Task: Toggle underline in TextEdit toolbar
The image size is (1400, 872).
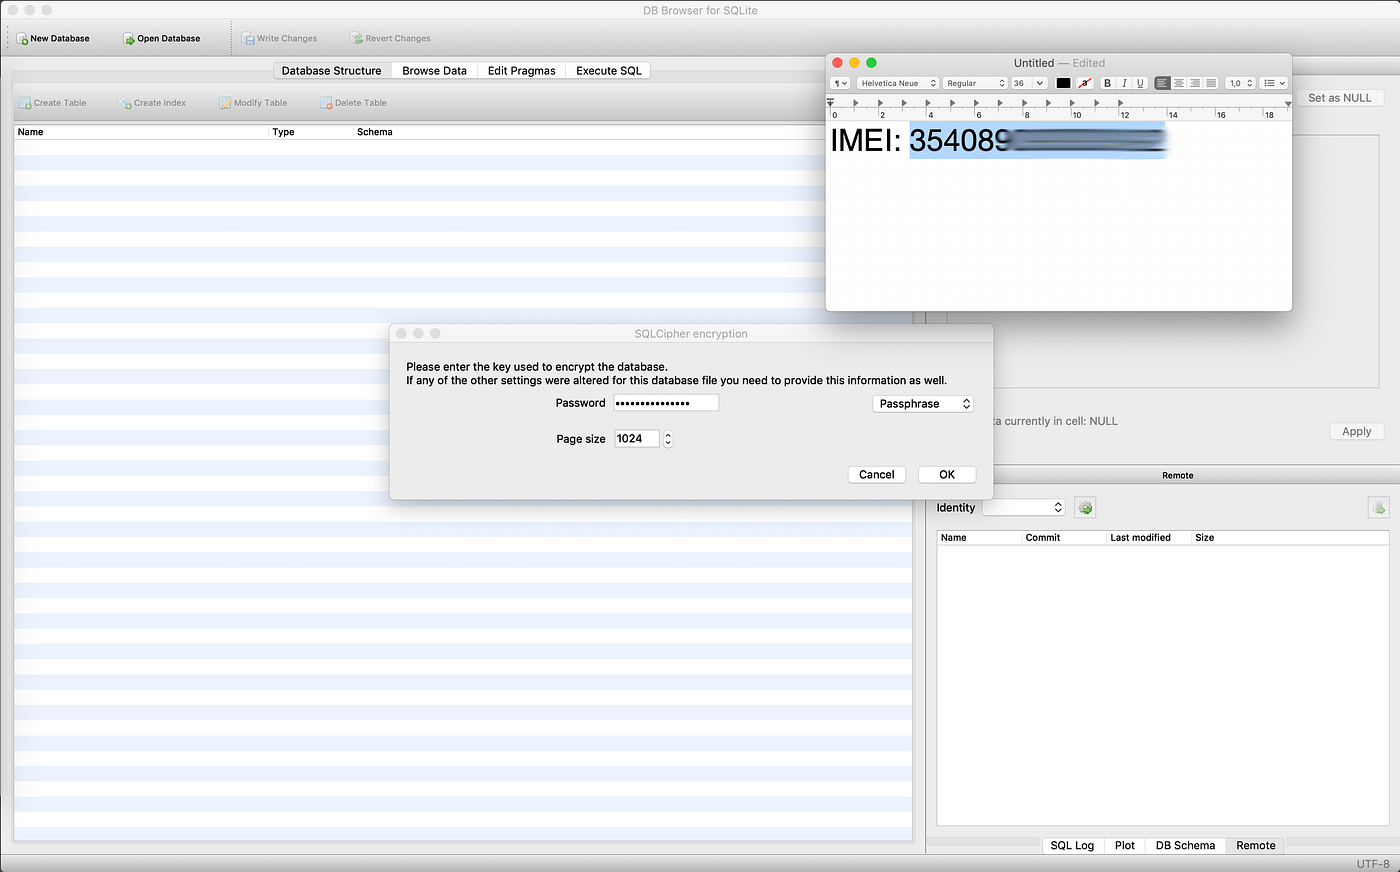Action: 1140,83
